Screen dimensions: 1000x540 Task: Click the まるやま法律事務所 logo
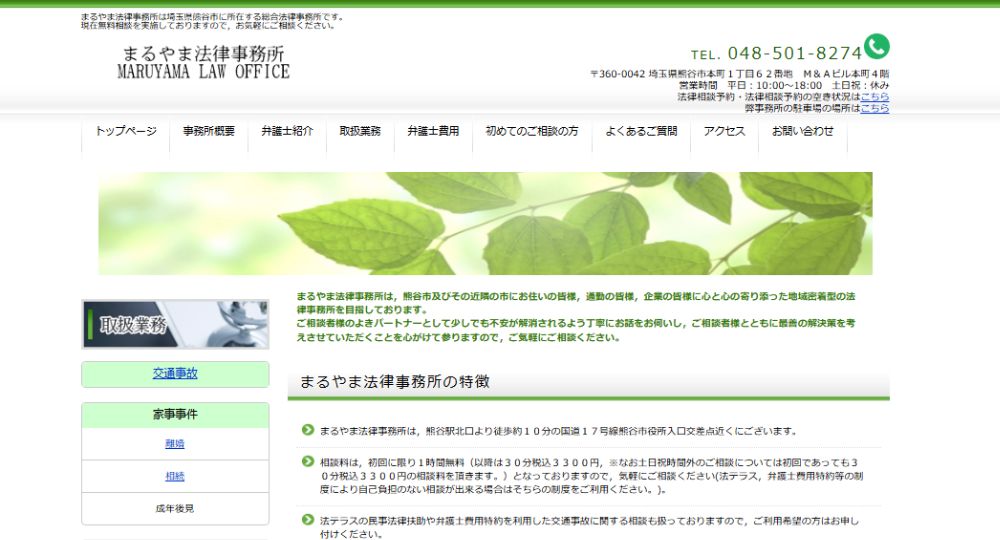[x=203, y=62]
